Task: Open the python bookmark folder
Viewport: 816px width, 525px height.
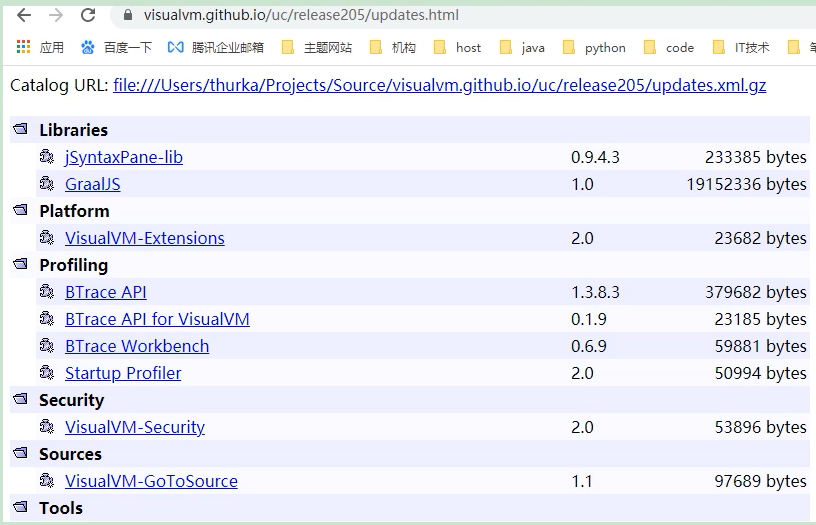Action: [x=594, y=47]
